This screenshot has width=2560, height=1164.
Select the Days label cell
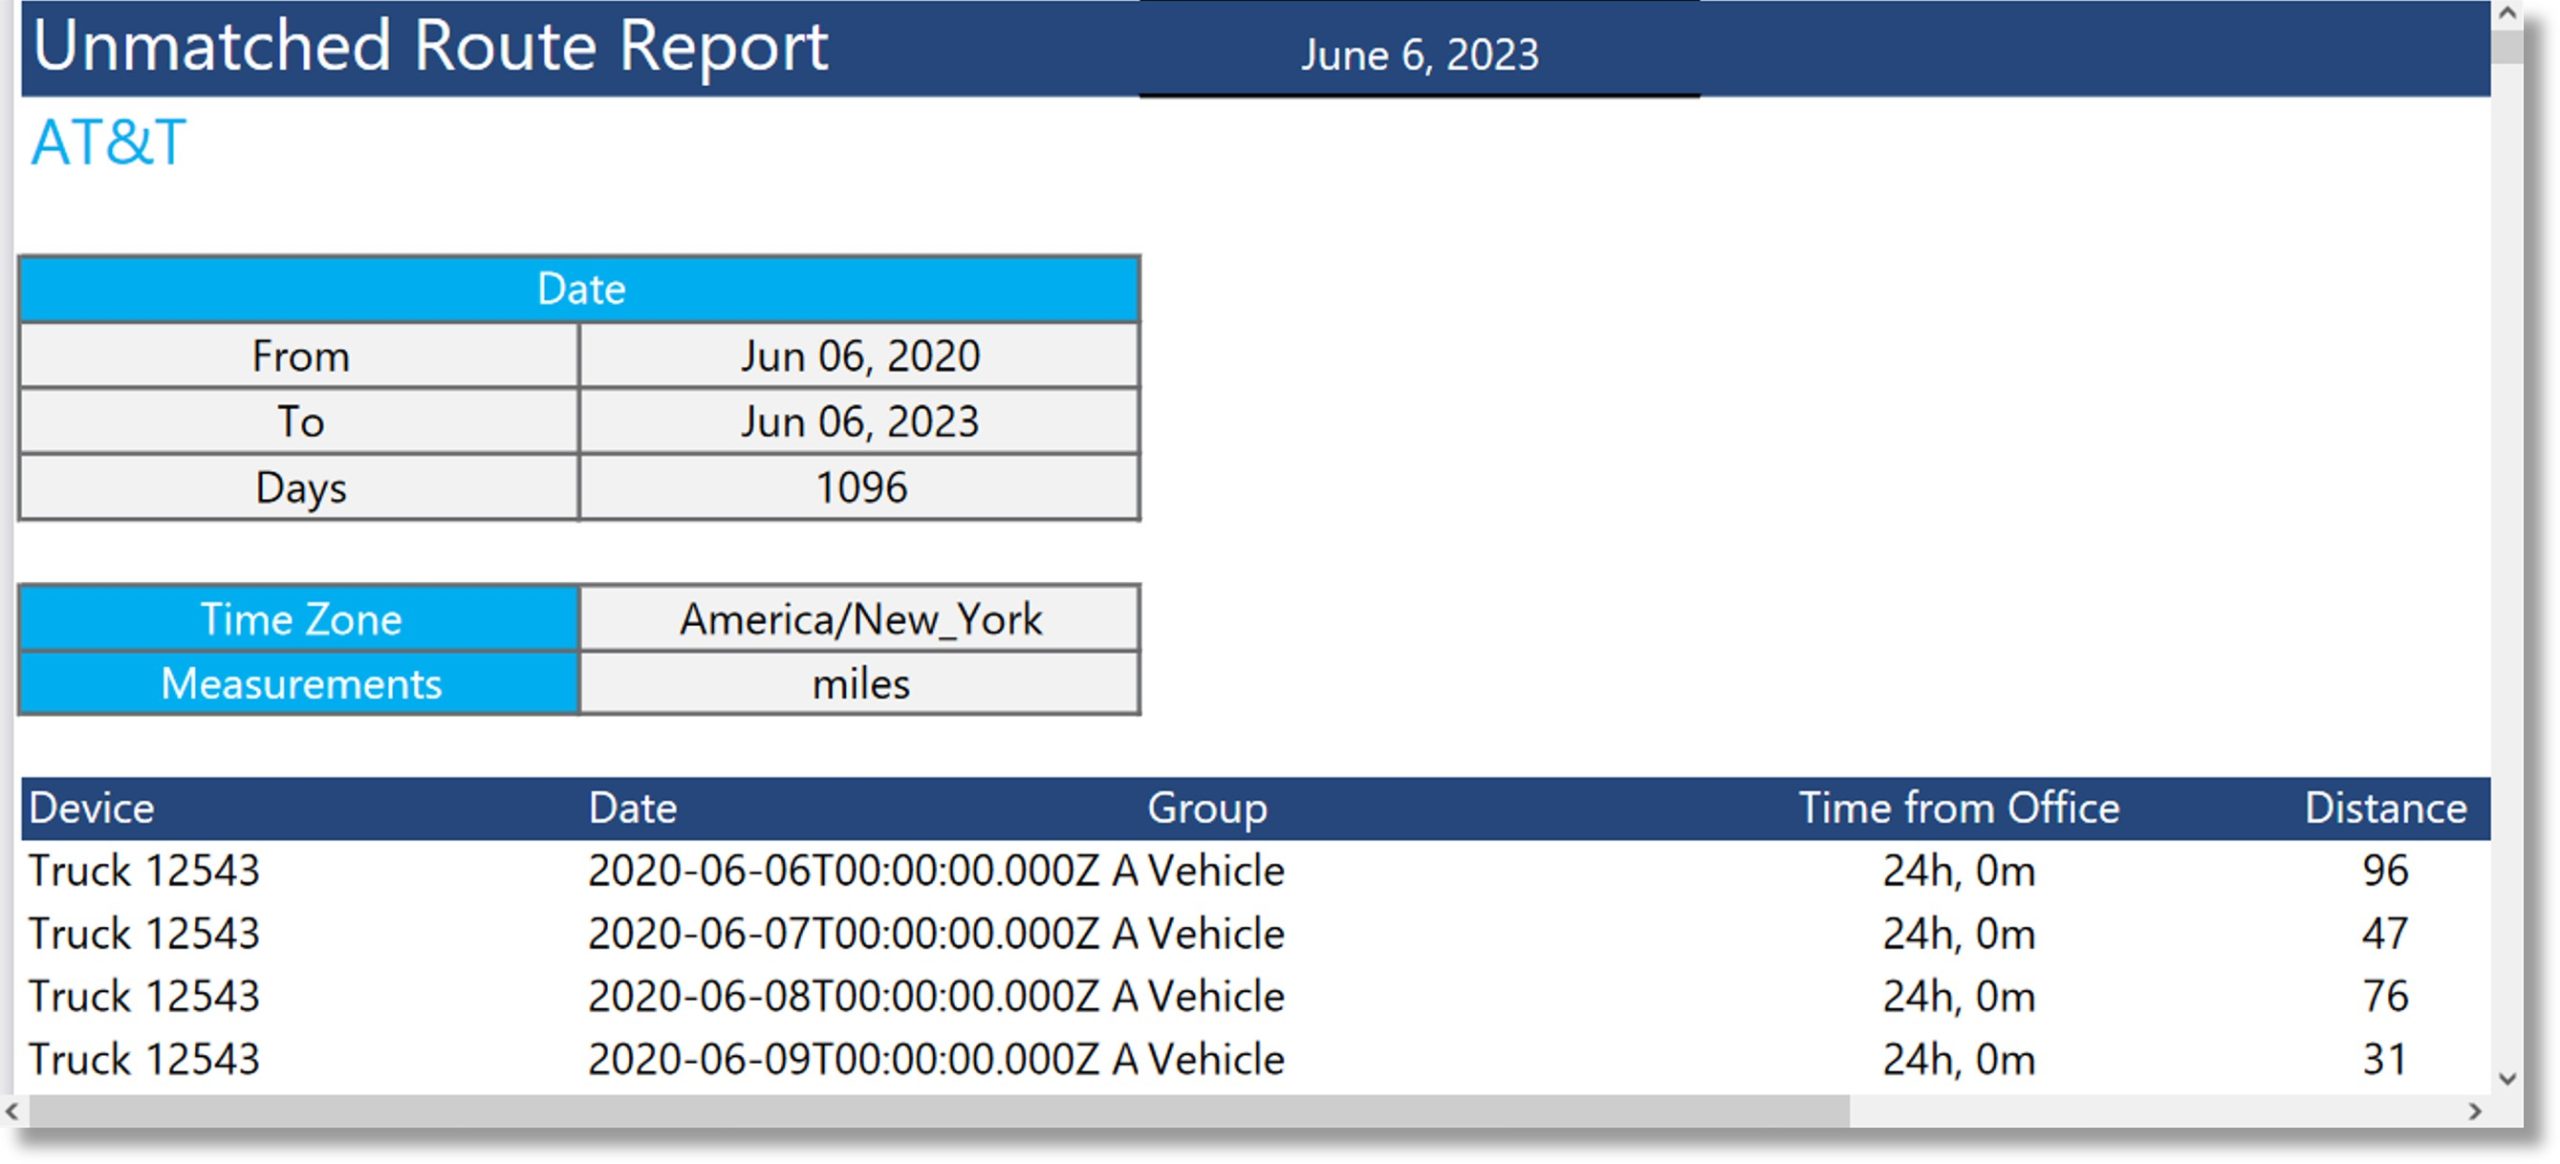click(x=300, y=487)
